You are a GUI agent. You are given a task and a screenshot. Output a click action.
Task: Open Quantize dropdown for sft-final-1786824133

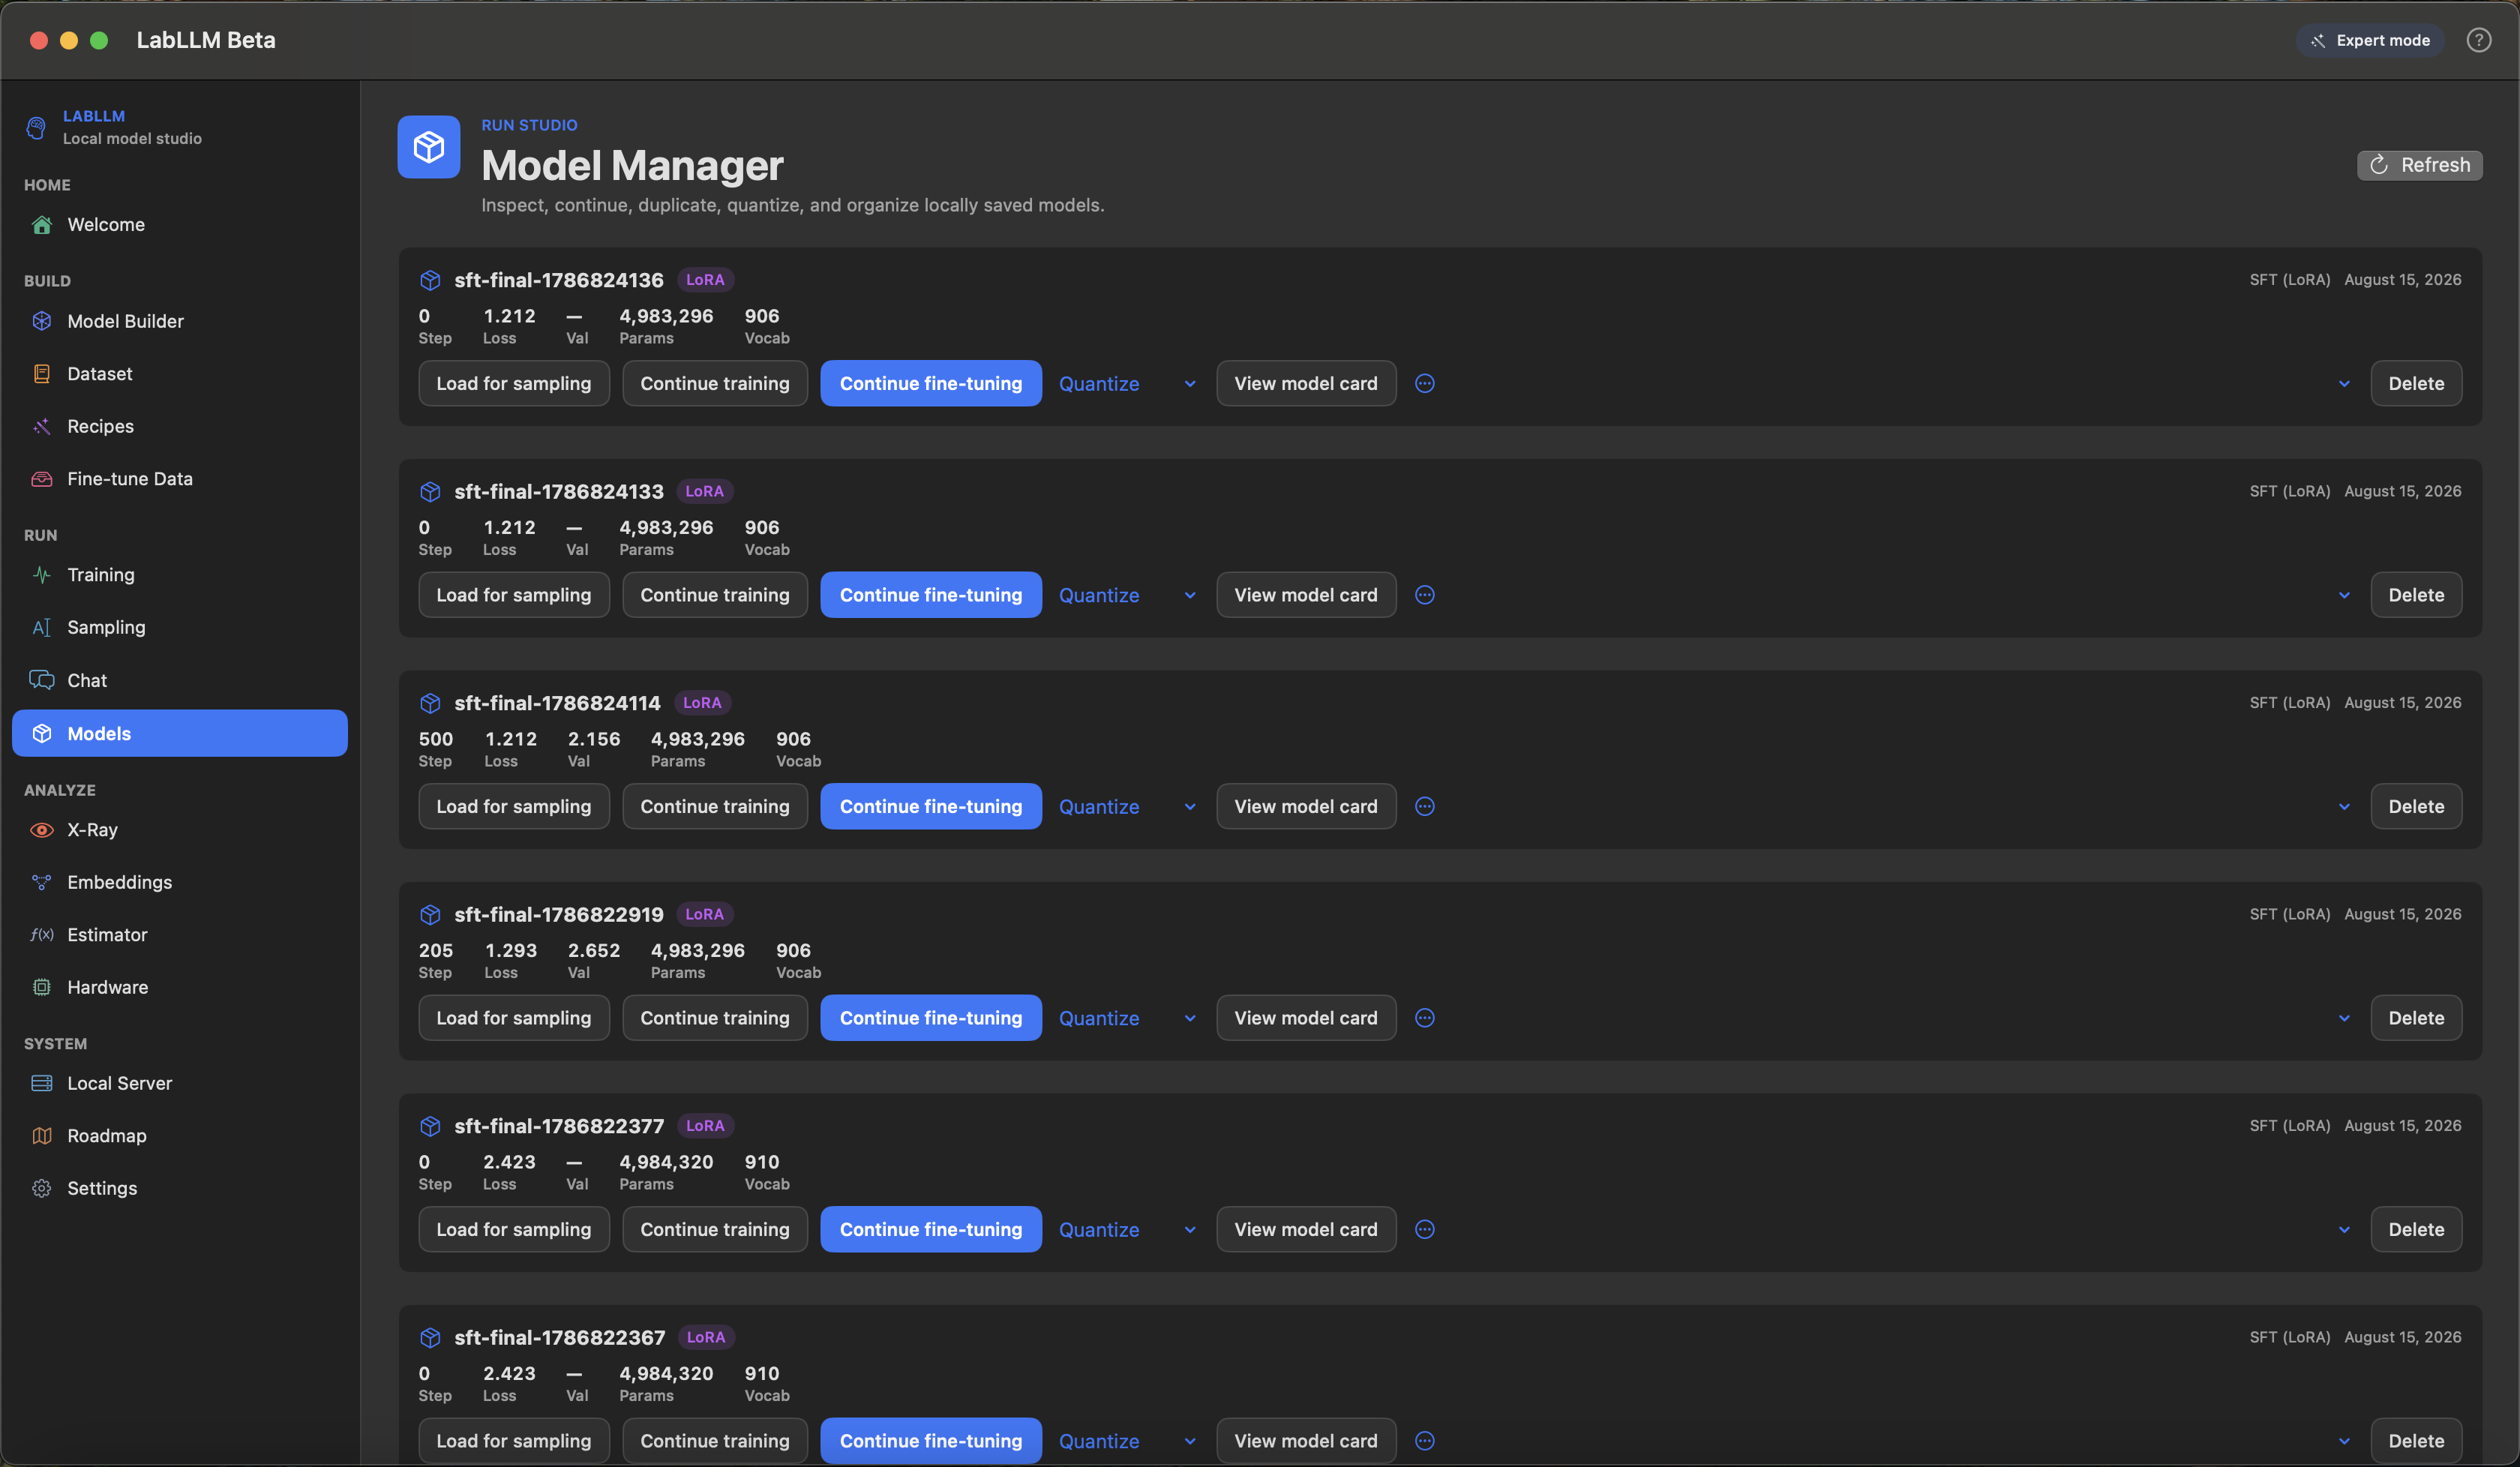tap(1128, 595)
